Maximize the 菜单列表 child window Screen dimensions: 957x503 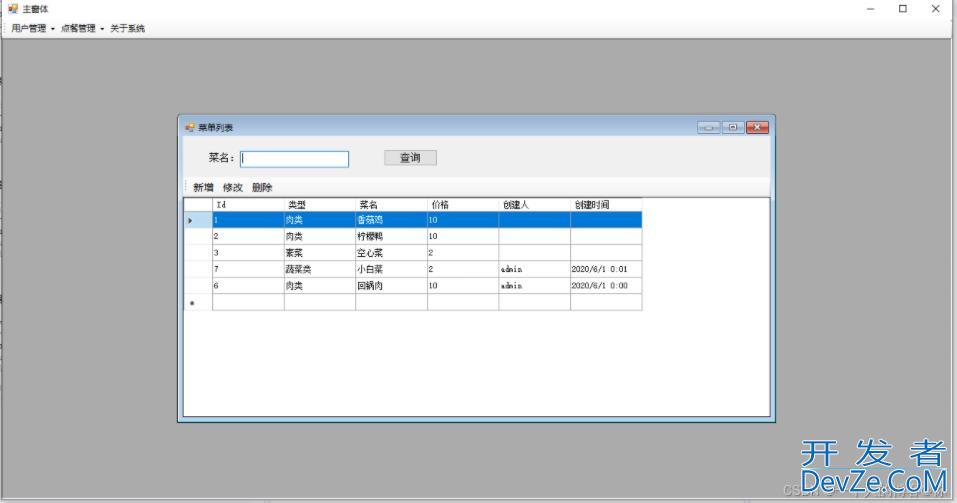point(733,128)
